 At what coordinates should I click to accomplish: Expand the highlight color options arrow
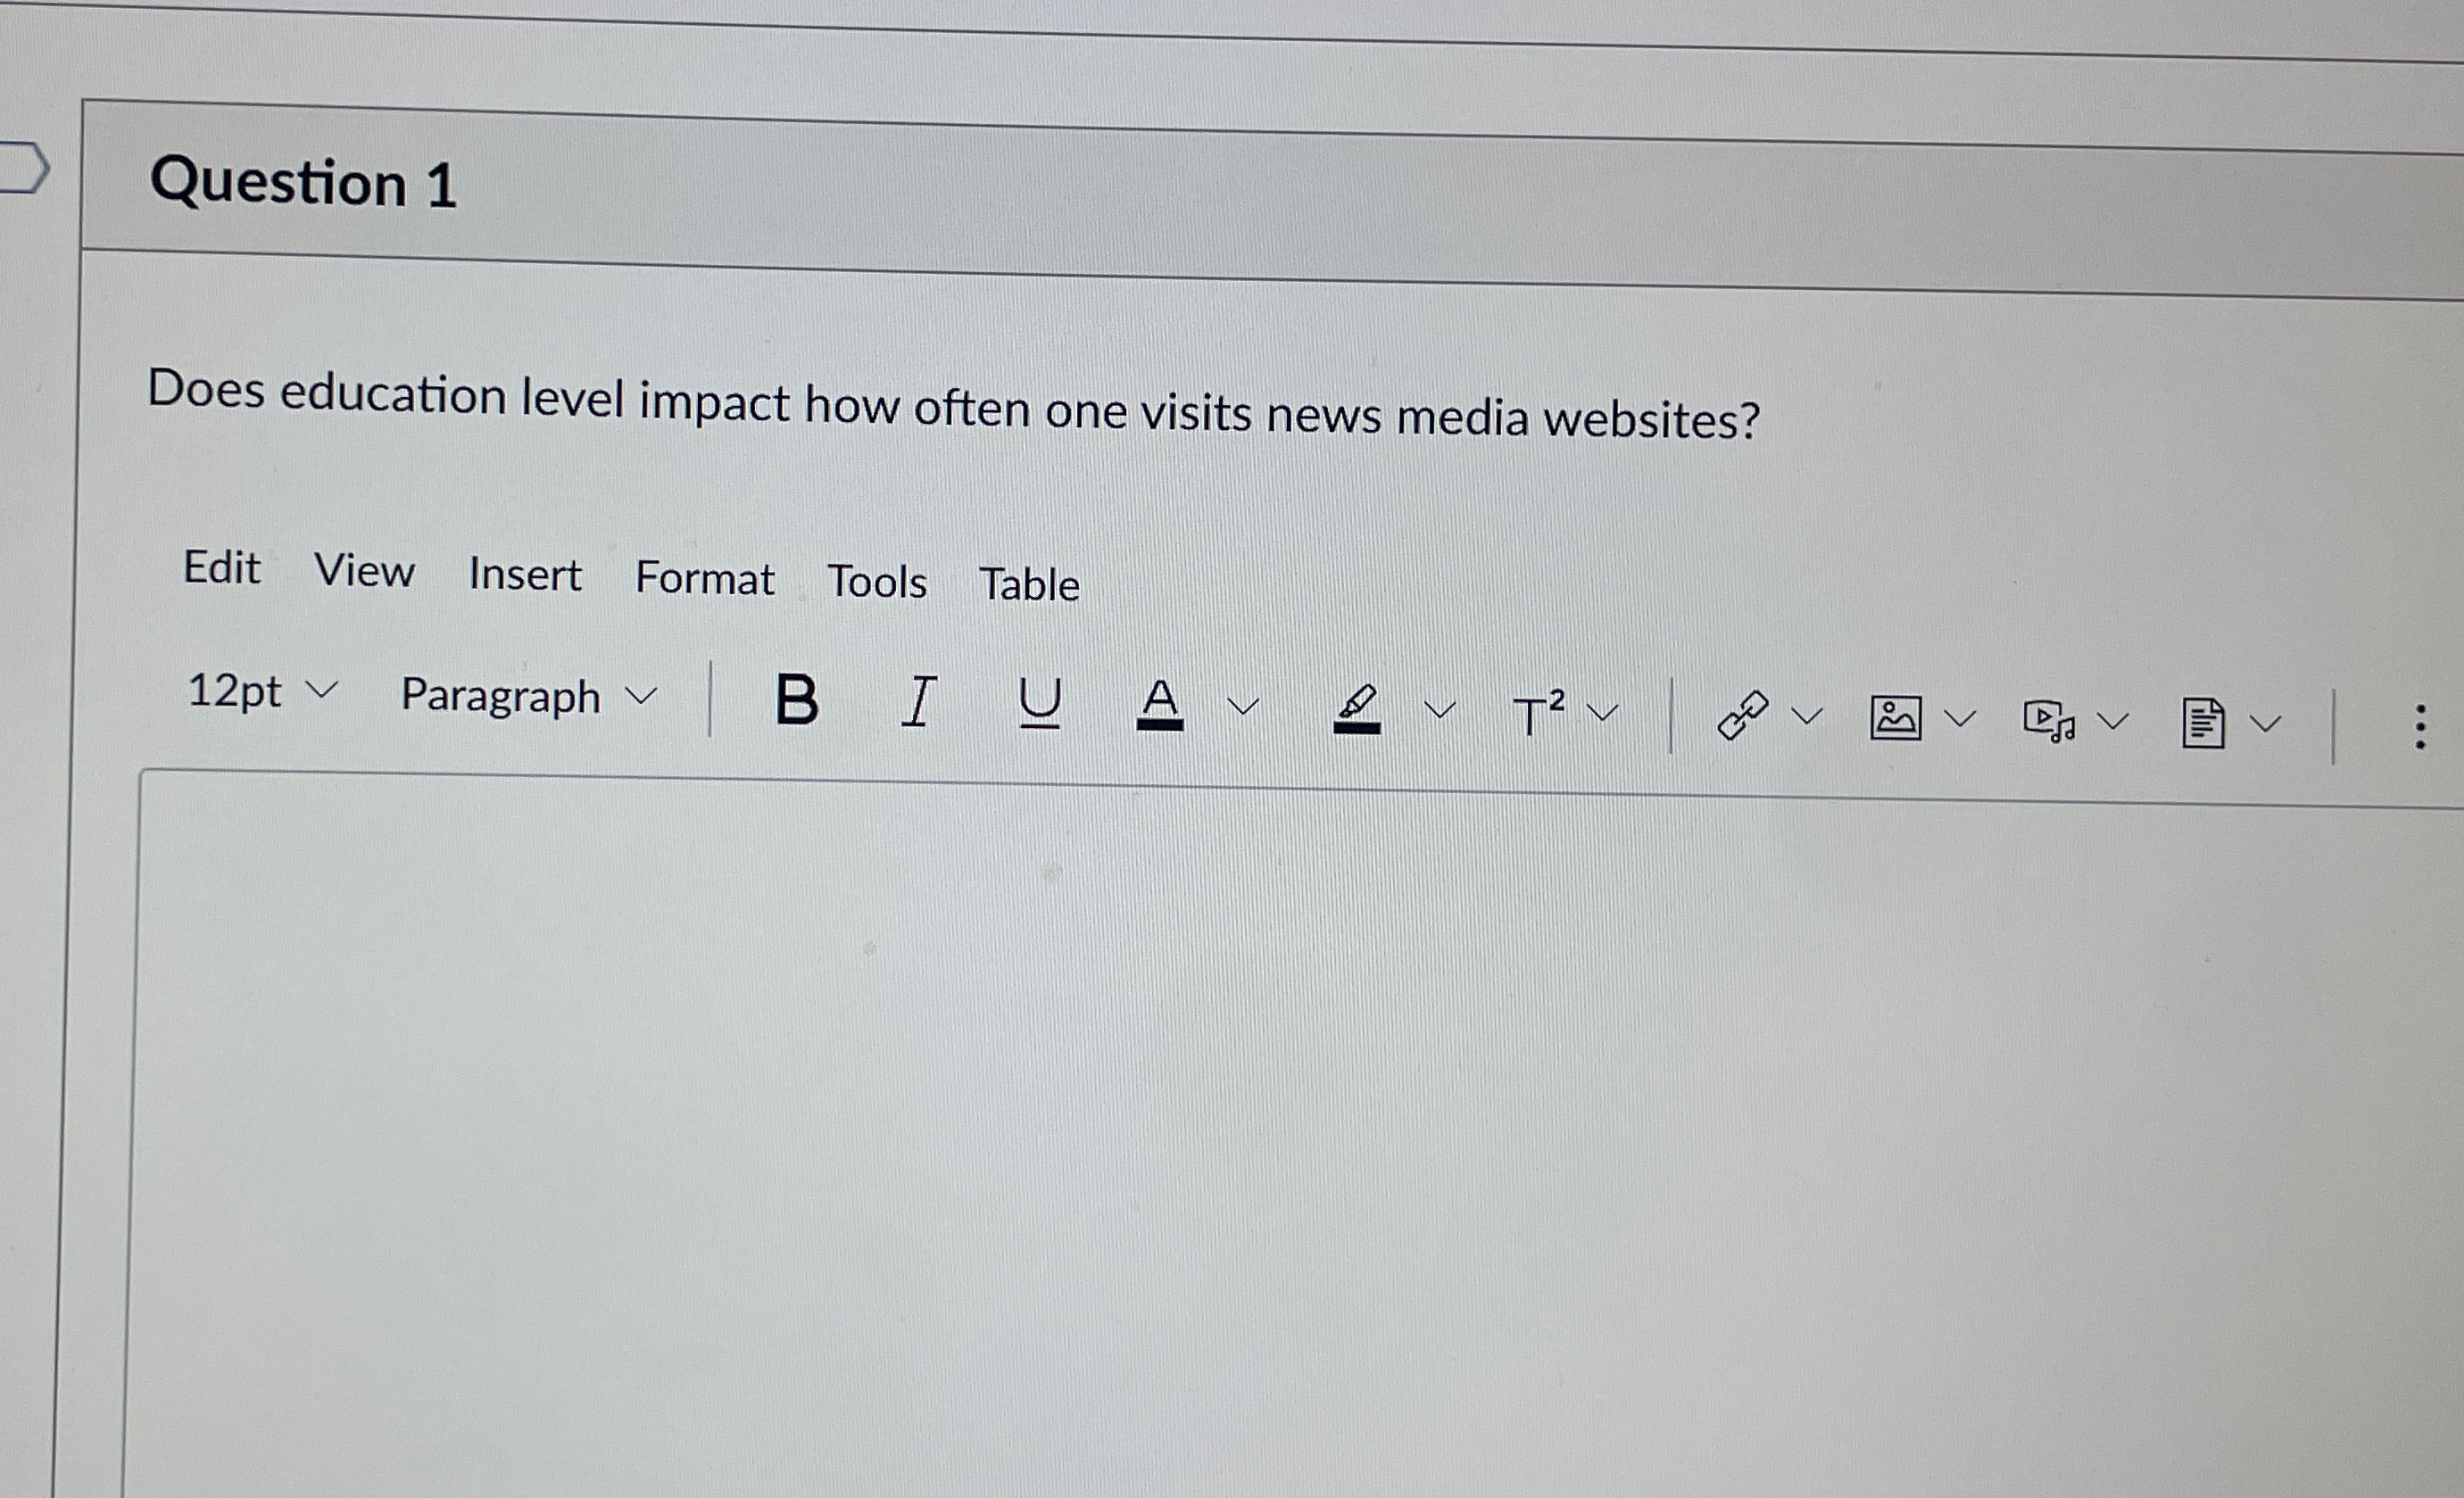point(1439,710)
